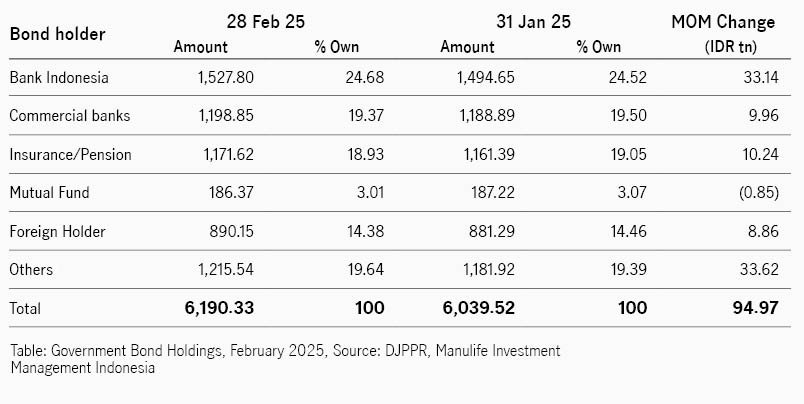Select Commercial banks amount 1,188.89
Image resolution: width=804 pixels, height=404 pixels.
(x=487, y=115)
